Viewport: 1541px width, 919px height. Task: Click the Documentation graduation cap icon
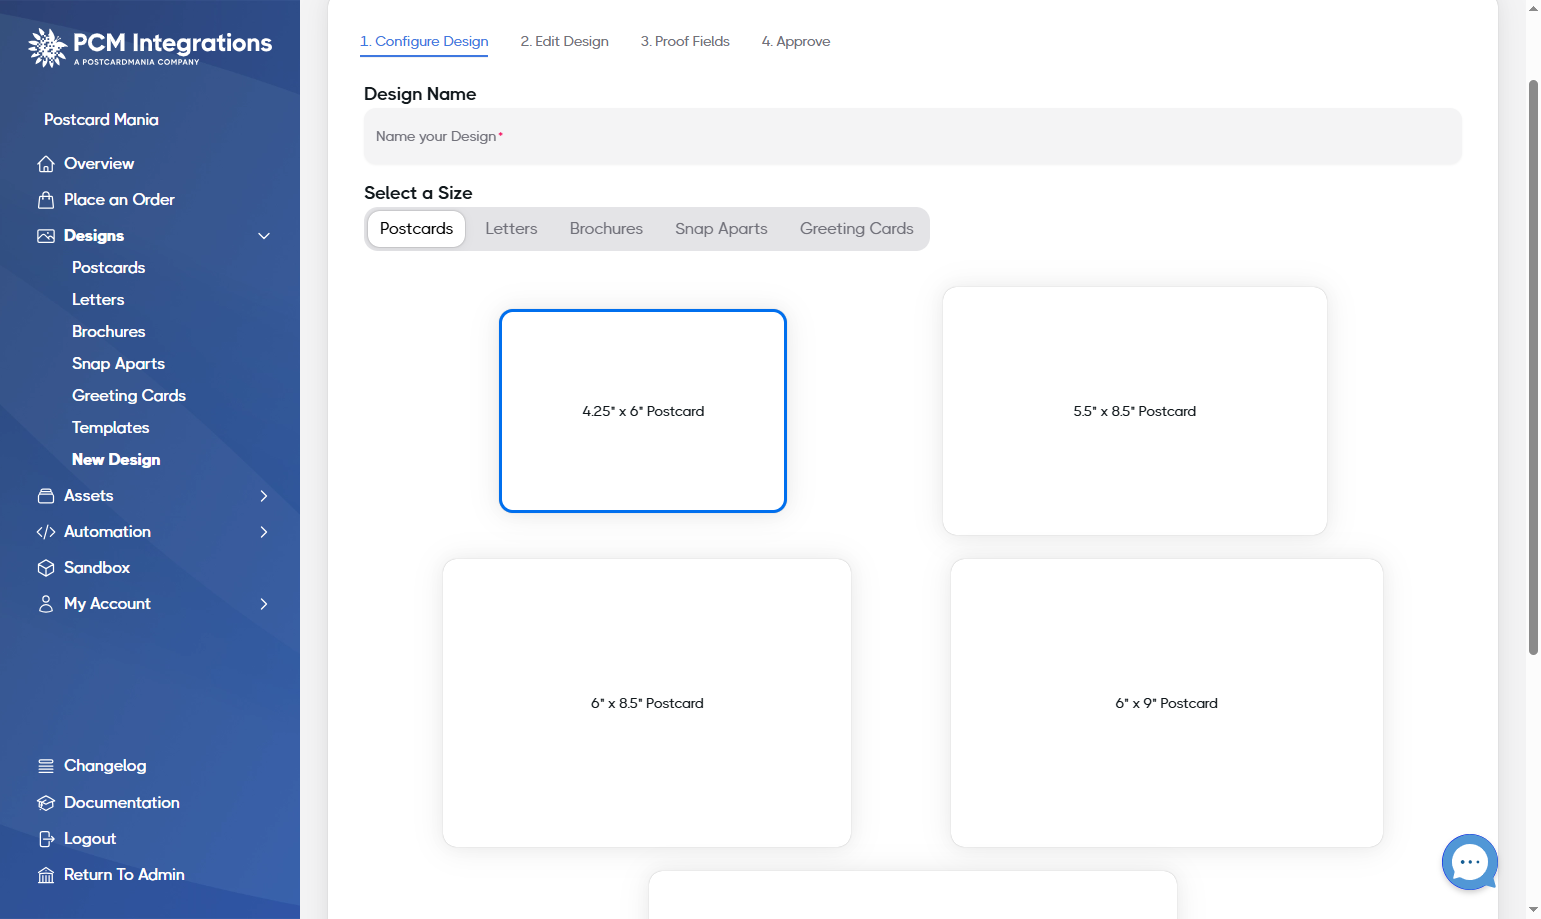(x=46, y=803)
